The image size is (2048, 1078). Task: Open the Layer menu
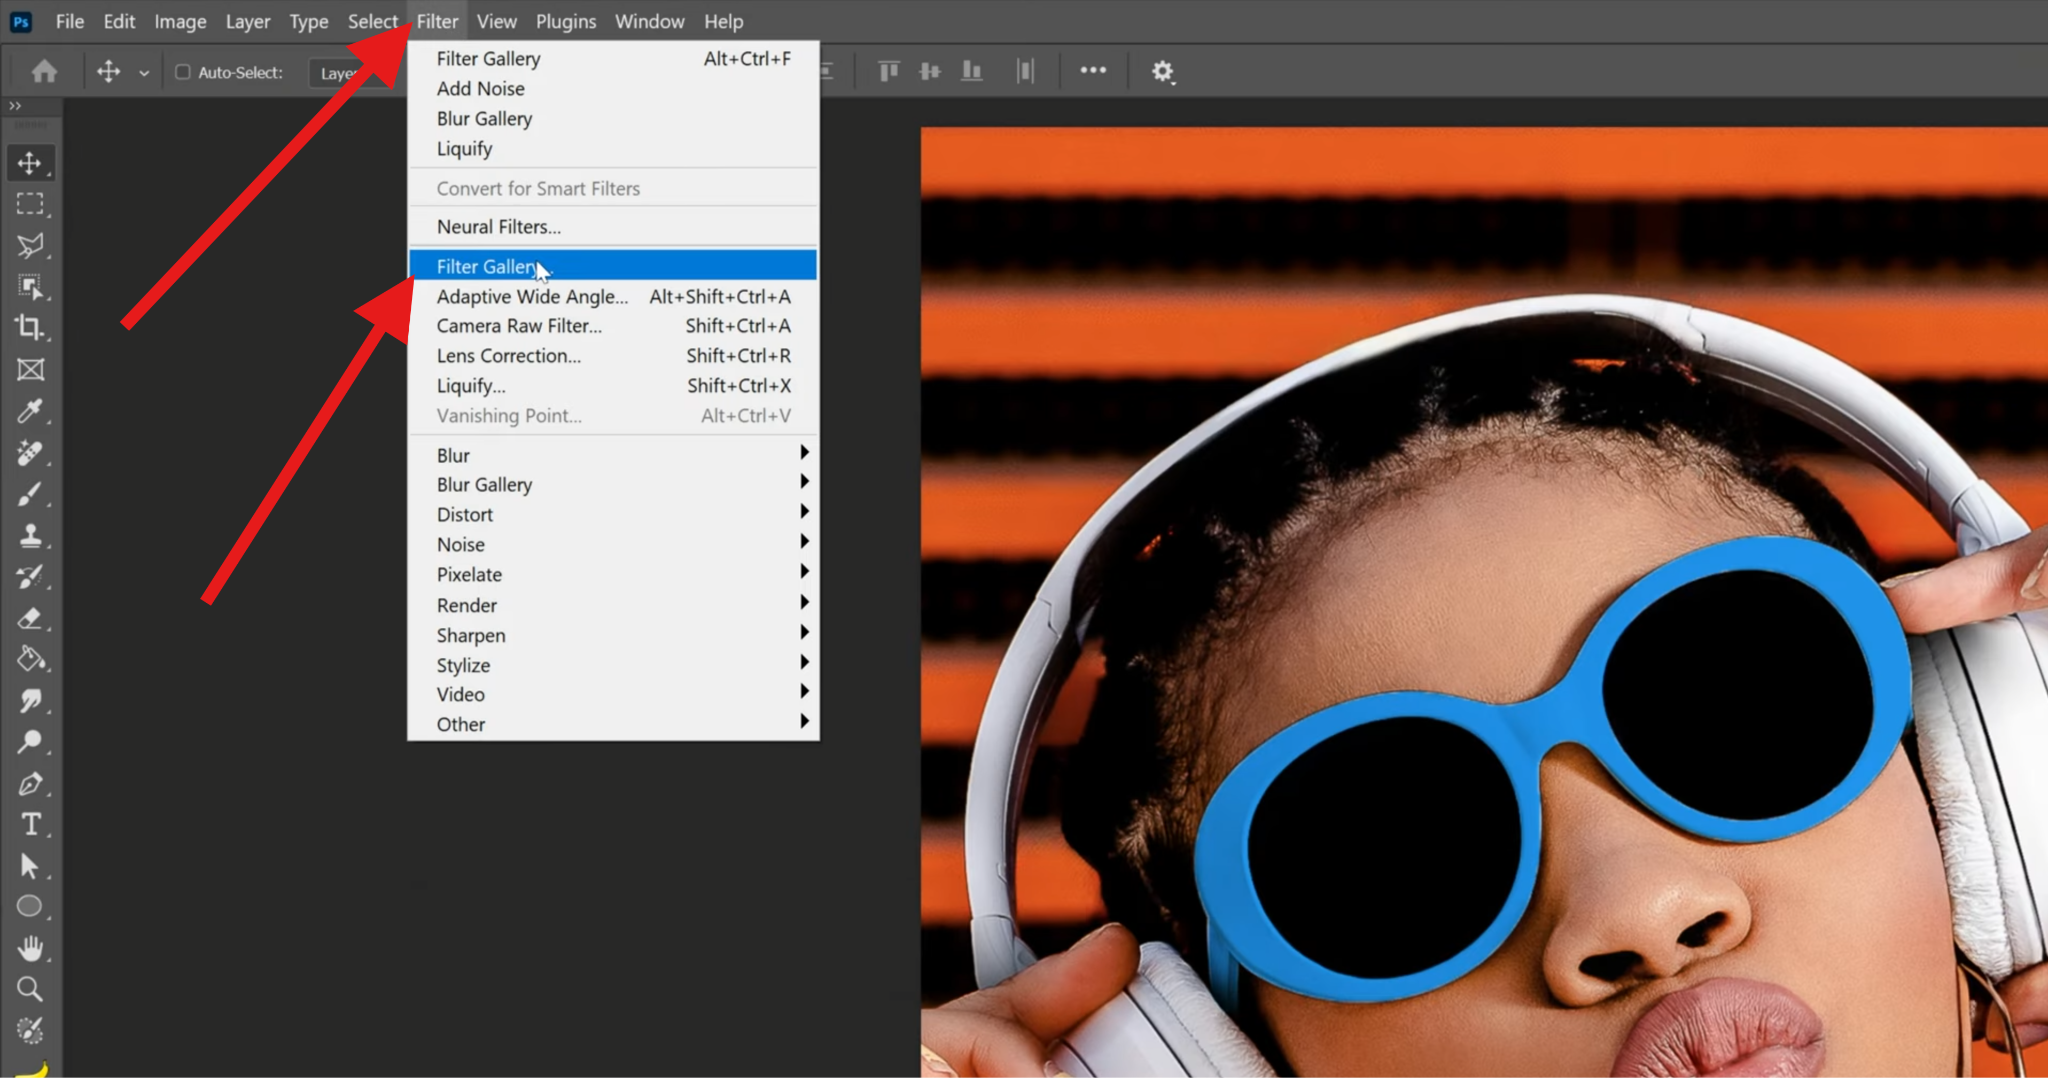click(248, 21)
